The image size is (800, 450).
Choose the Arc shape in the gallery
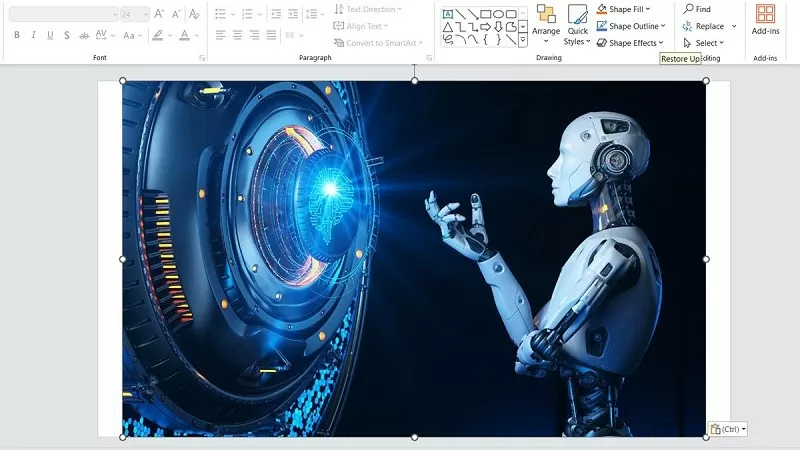[x=461, y=39]
